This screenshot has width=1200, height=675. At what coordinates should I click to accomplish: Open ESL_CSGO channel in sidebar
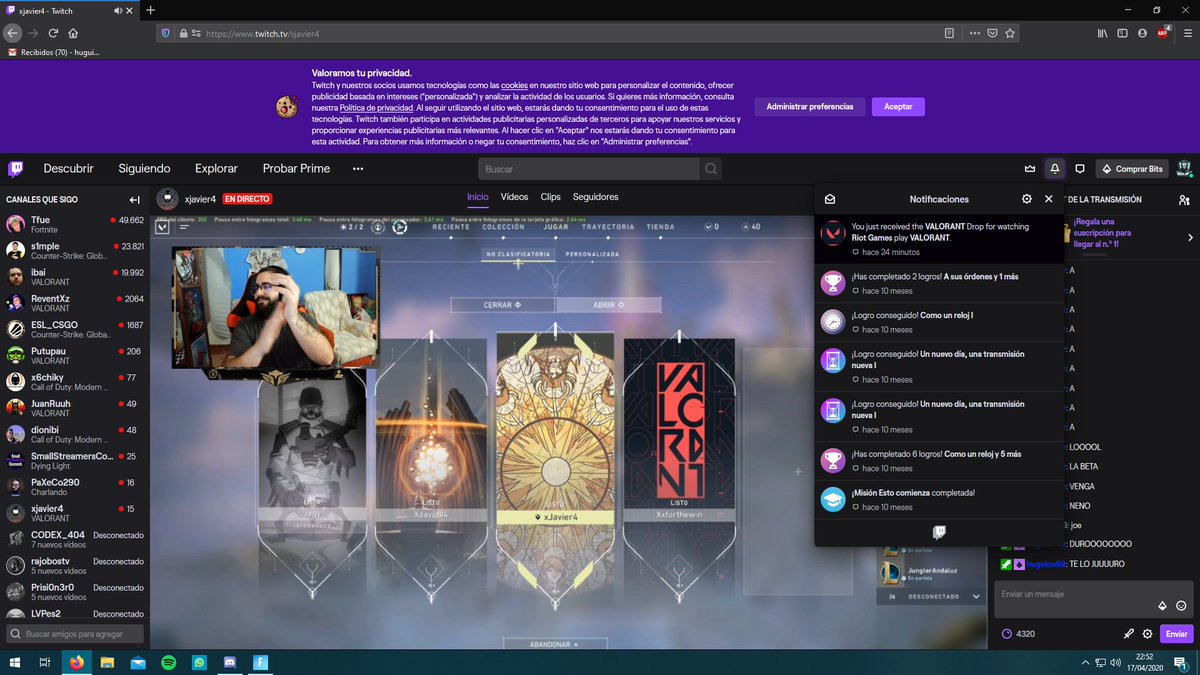[x=75, y=329]
